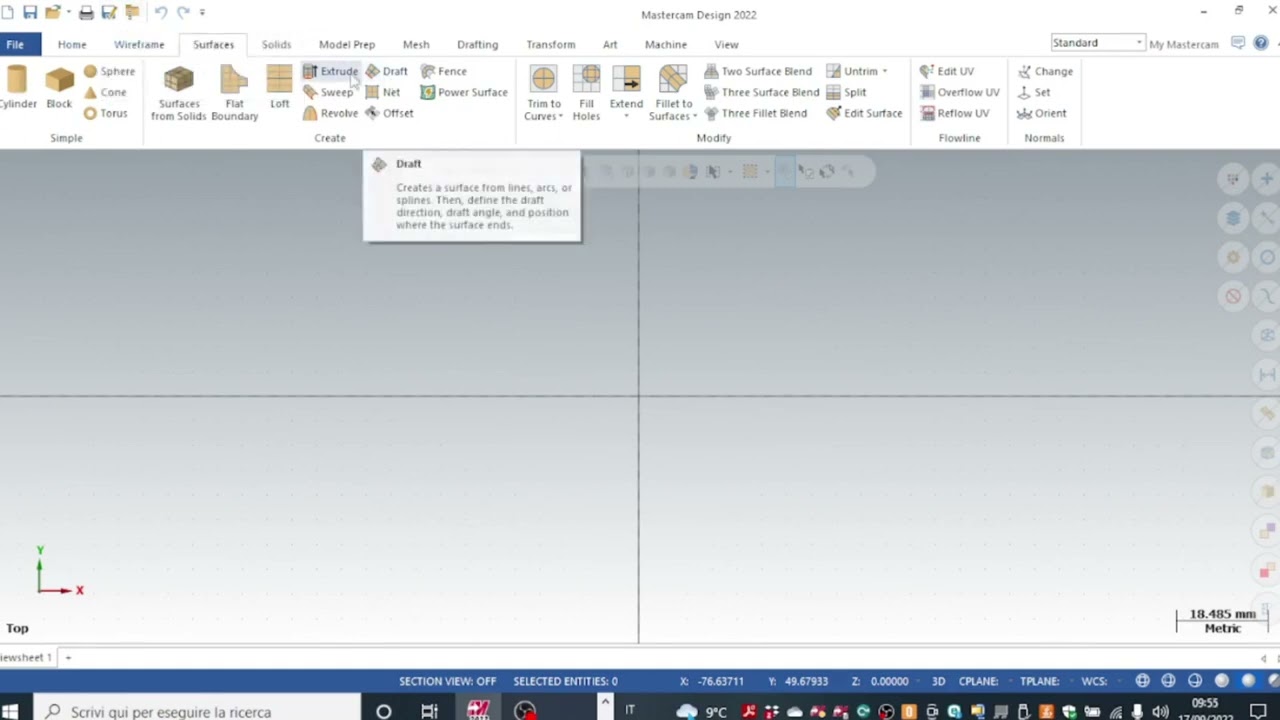The width and height of the screenshot is (1280, 720).
Task: Split a surface with Split tool
Action: 846,92
